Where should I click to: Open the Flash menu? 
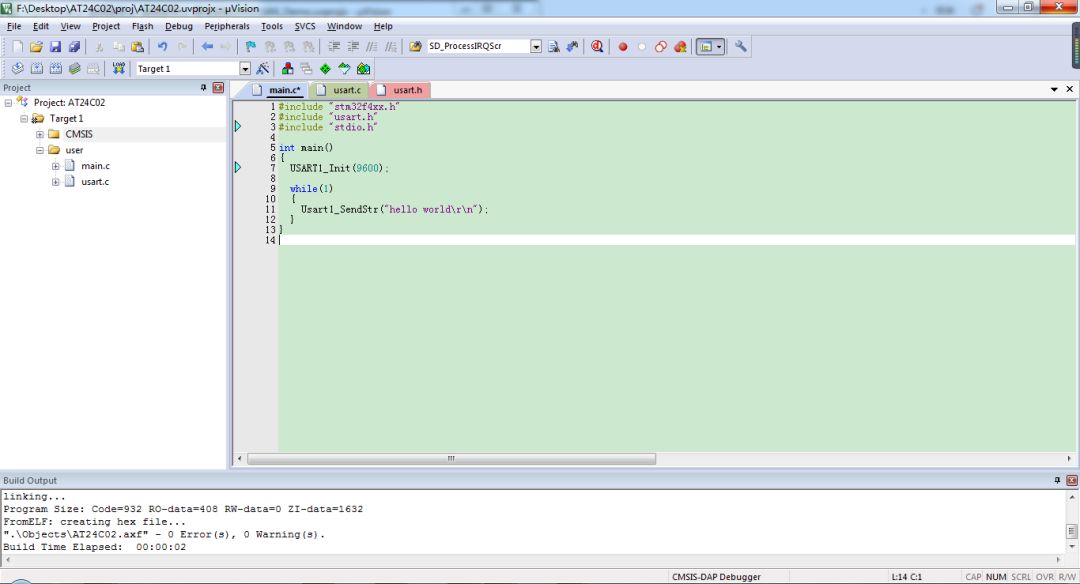(142, 26)
